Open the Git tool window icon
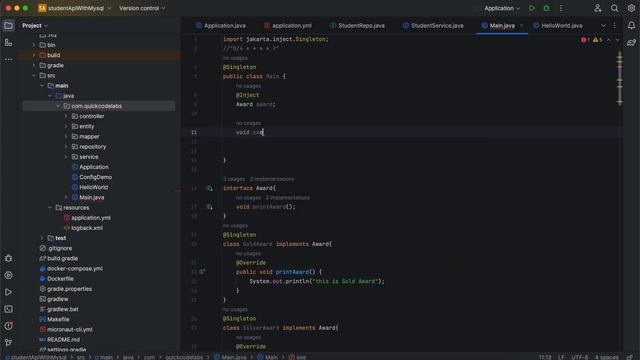 8,342
